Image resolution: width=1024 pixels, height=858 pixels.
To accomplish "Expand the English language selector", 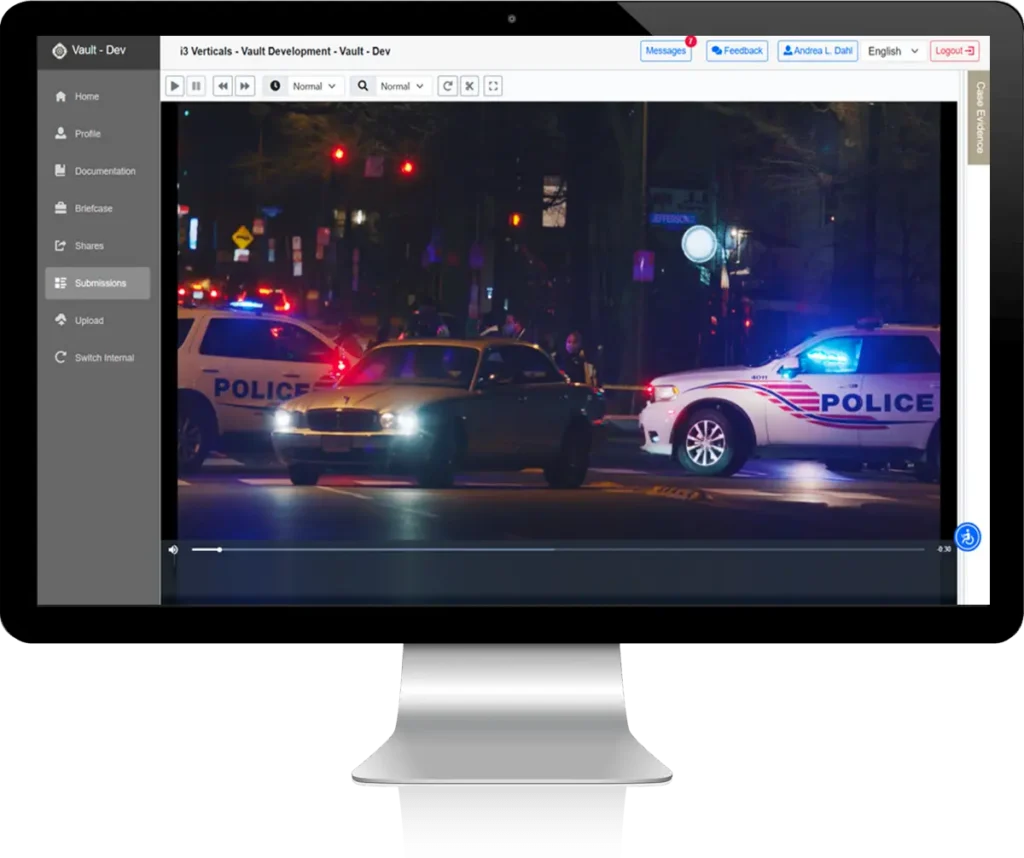I will 893,51.
